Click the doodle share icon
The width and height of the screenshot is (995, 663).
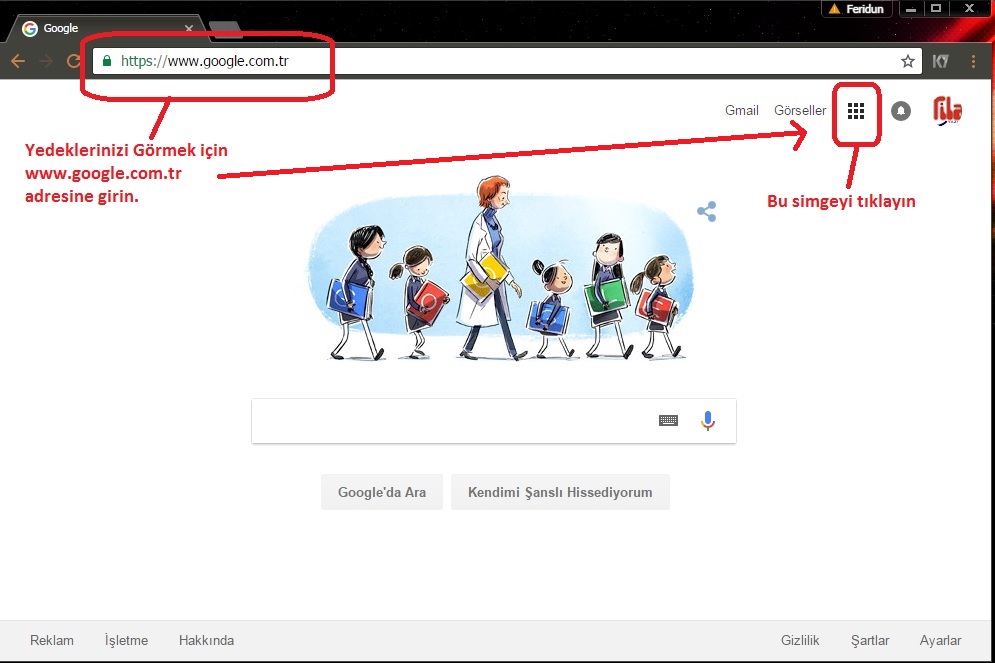(x=707, y=212)
